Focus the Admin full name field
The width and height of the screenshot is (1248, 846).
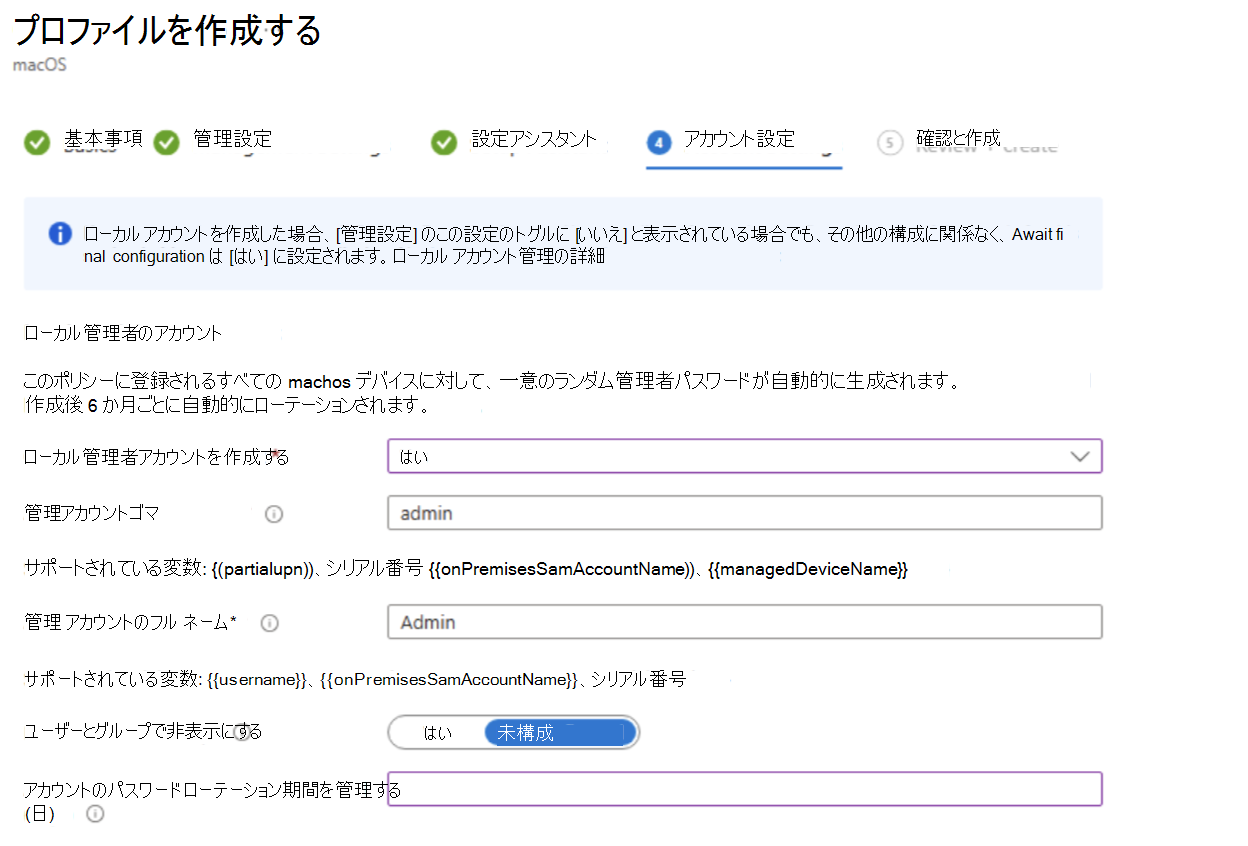744,622
